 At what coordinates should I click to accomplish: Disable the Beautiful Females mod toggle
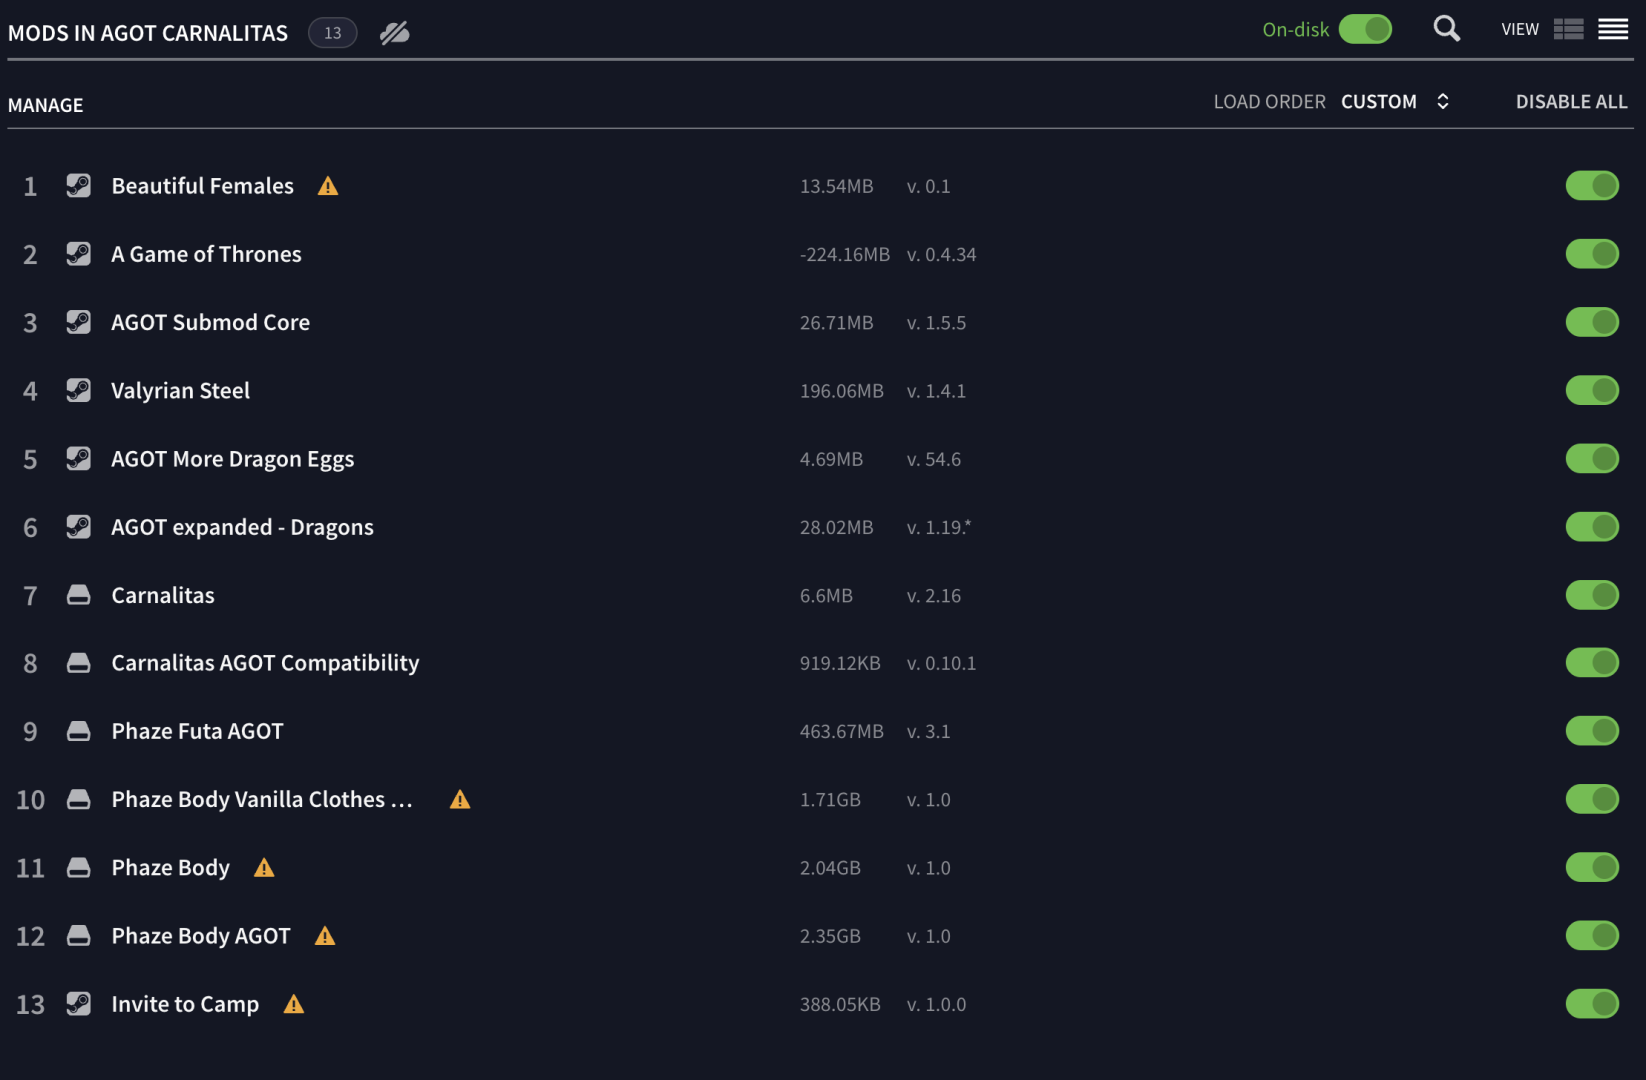1592,186
